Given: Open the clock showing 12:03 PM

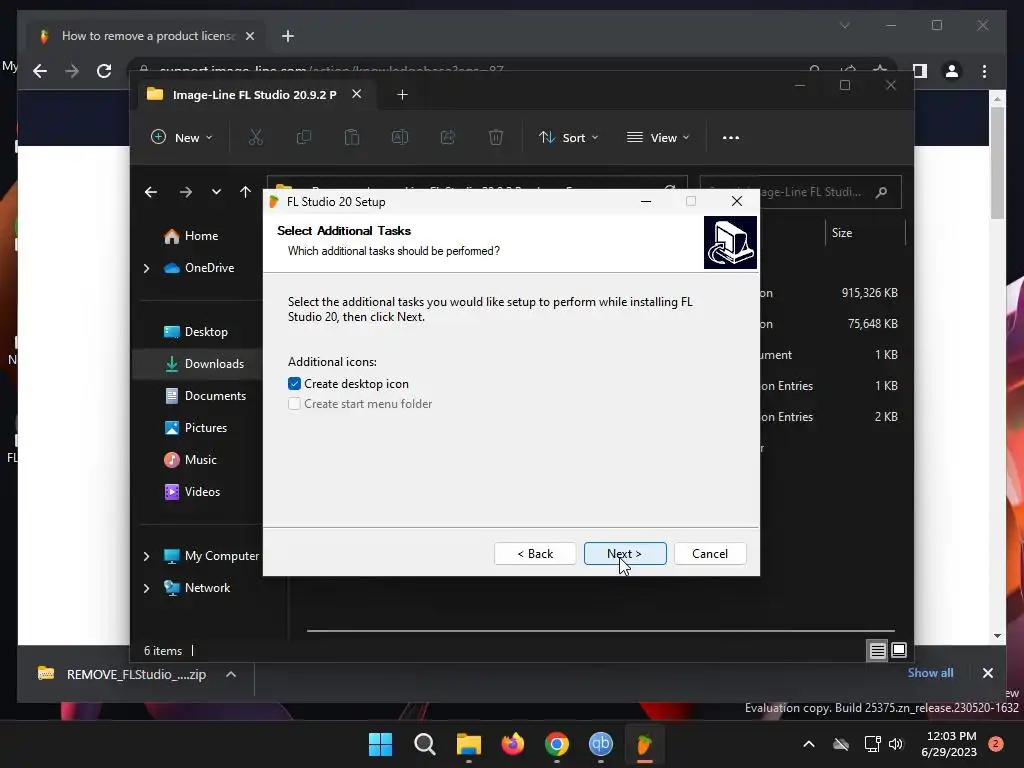Looking at the screenshot, I should point(949,744).
